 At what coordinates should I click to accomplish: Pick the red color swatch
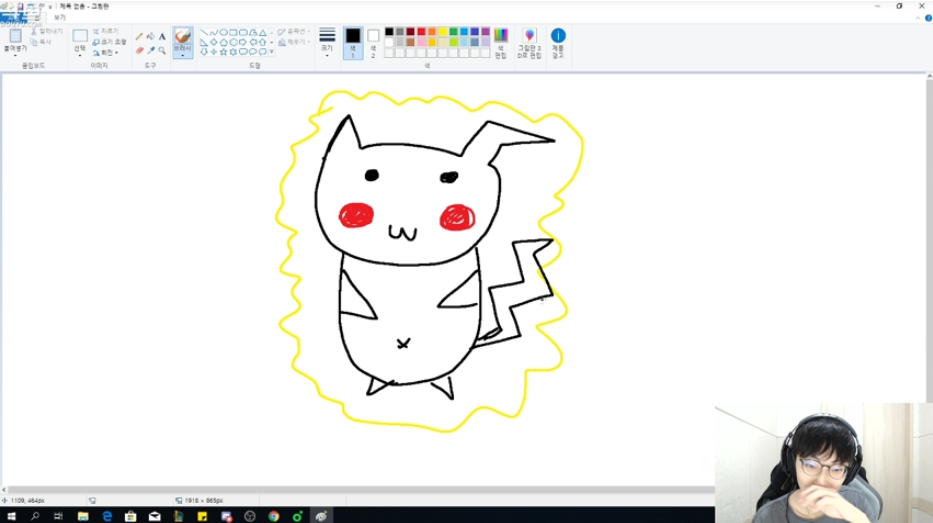click(421, 32)
